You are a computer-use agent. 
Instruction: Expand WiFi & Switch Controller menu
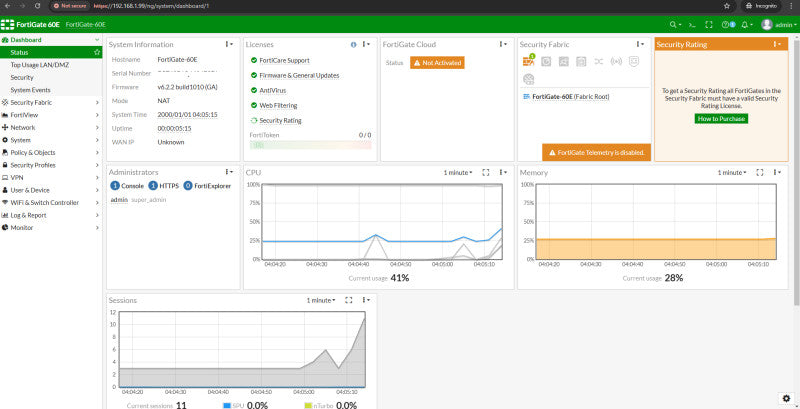(x=51, y=202)
